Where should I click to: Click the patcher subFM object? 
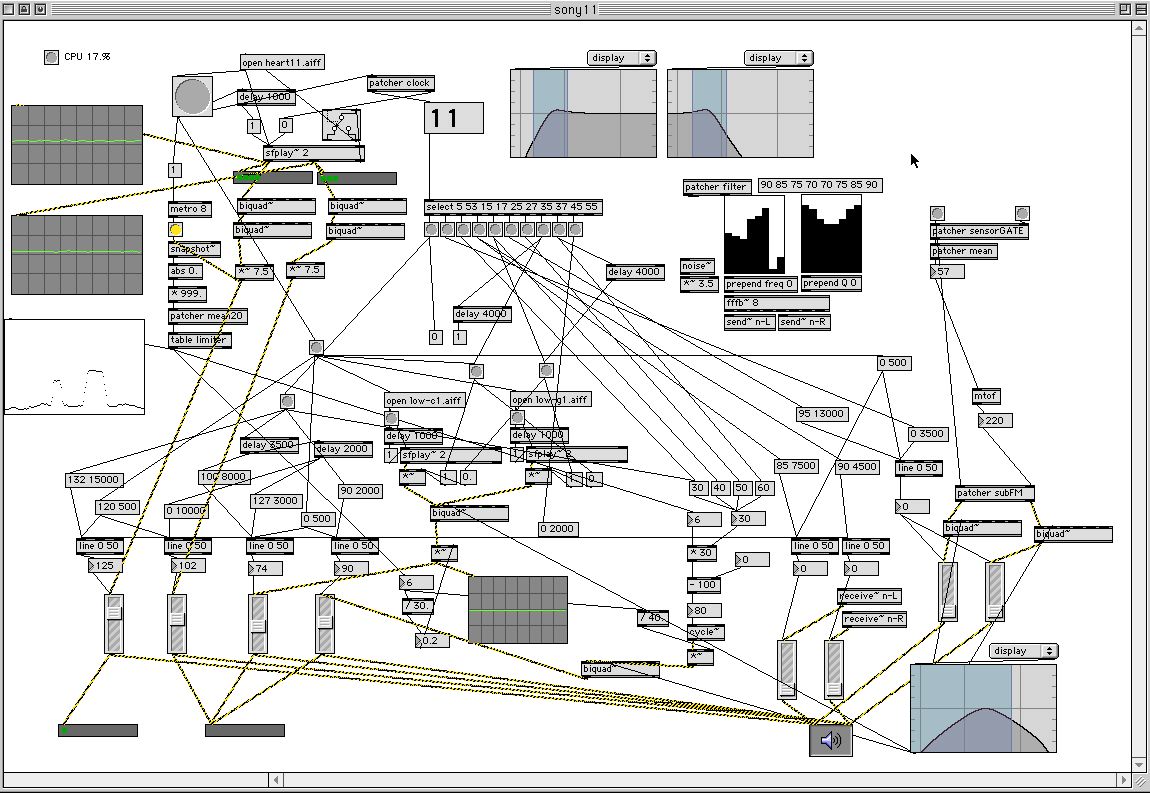[x=995, y=493]
